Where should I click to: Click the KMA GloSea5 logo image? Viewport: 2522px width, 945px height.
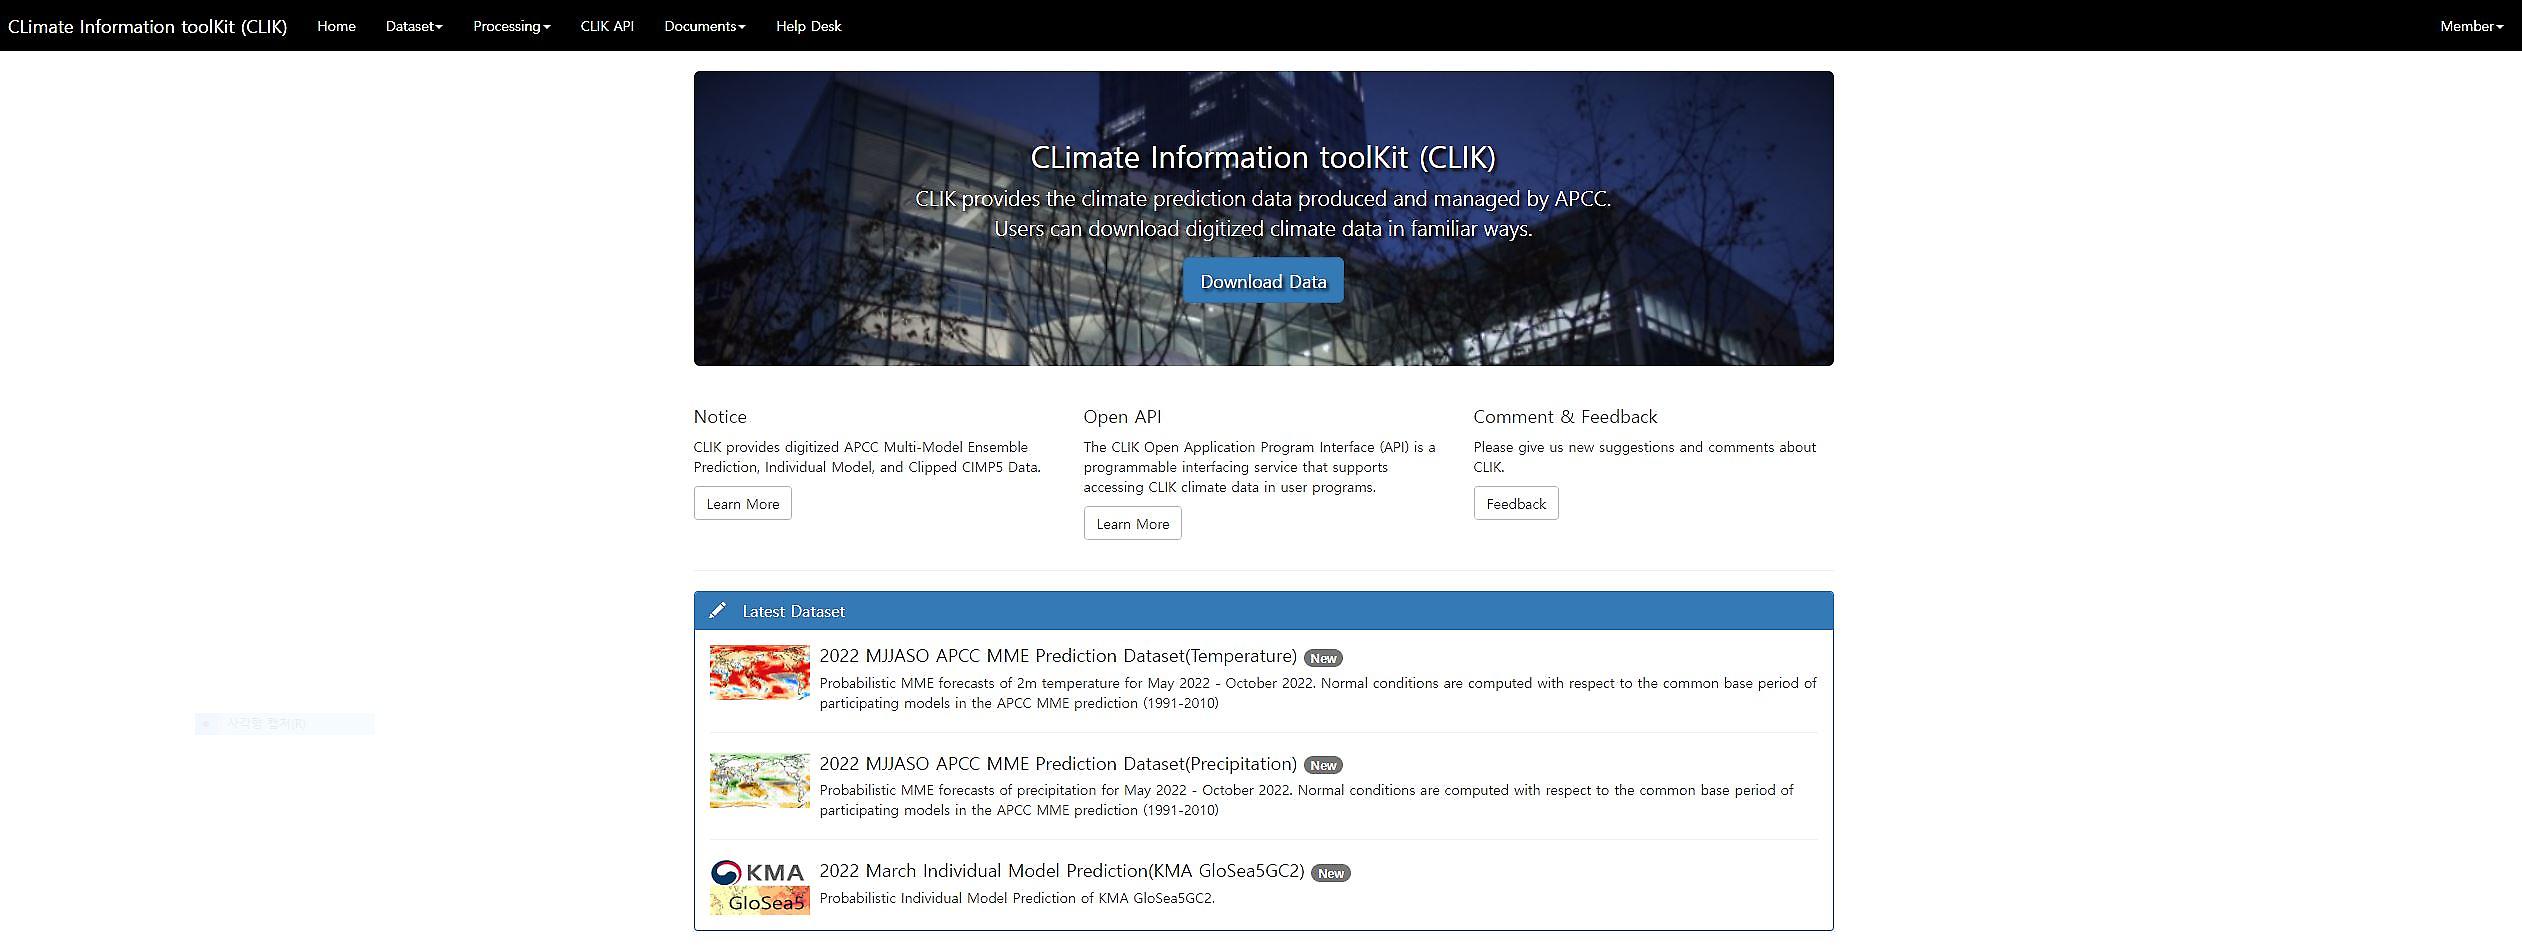pyautogui.click(x=759, y=887)
